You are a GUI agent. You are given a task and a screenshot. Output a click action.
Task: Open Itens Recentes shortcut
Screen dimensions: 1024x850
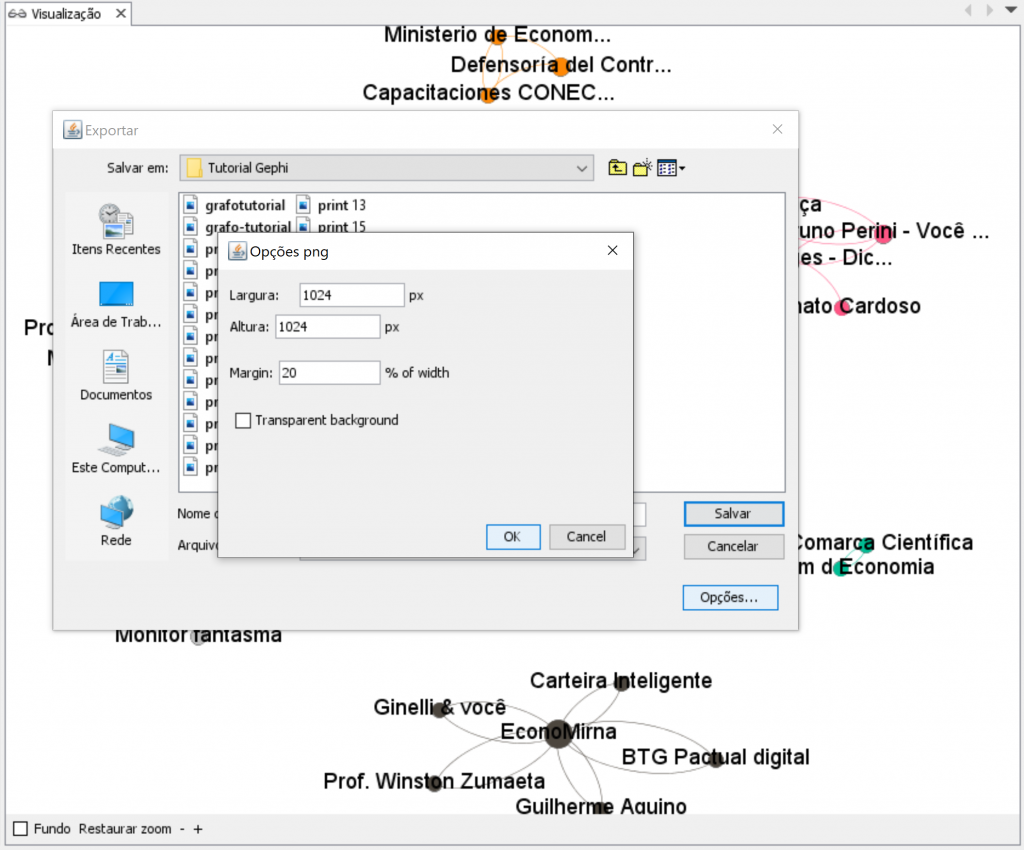[x=116, y=228]
